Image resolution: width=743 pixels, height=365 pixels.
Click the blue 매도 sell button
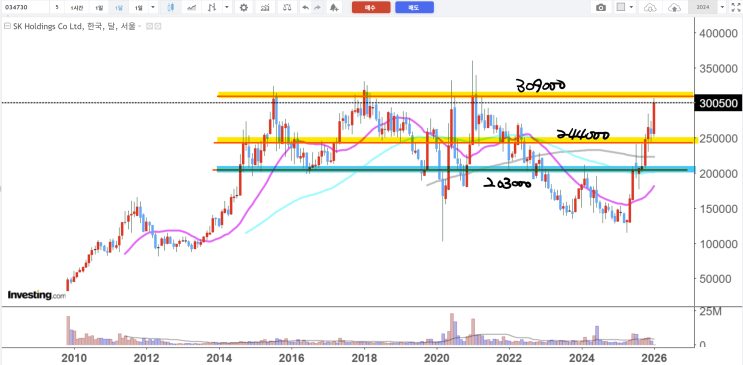(414, 7)
